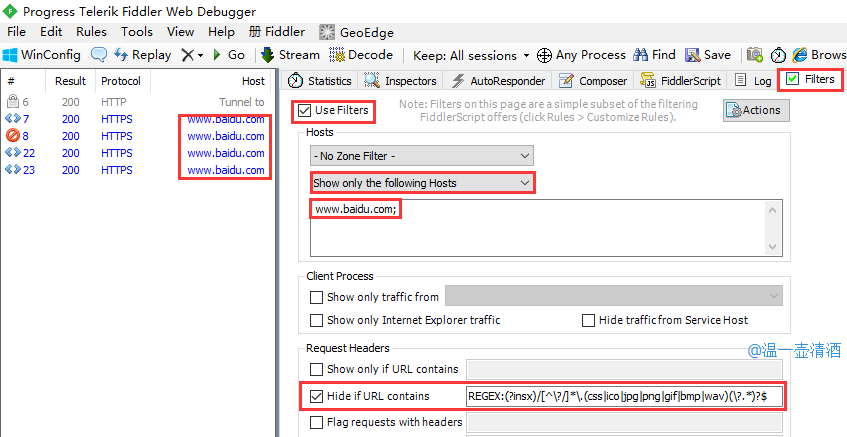The height and width of the screenshot is (437, 847).
Task: Click the Go resume button
Action: [228, 55]
